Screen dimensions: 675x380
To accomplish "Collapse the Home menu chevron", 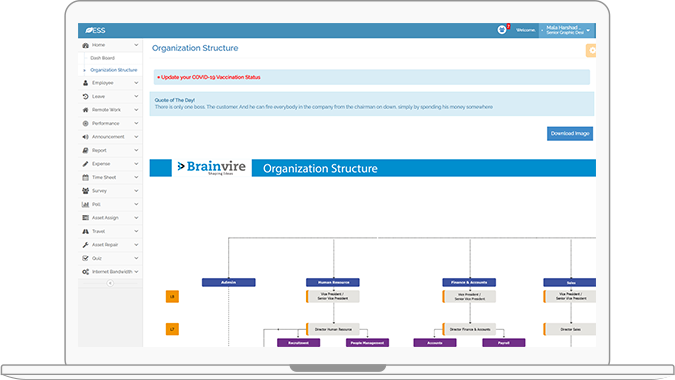I will [x=136, y=45].
